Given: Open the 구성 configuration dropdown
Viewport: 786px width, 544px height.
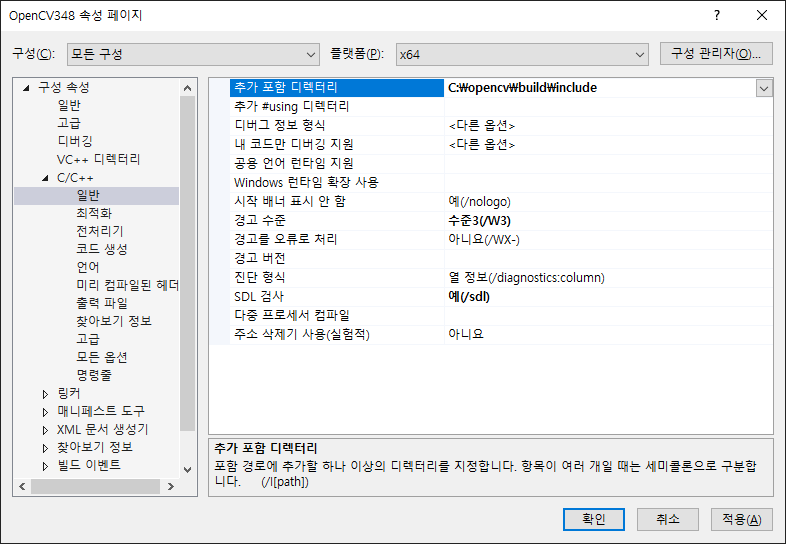Looking at the screenshot, I should click(193, 54).
